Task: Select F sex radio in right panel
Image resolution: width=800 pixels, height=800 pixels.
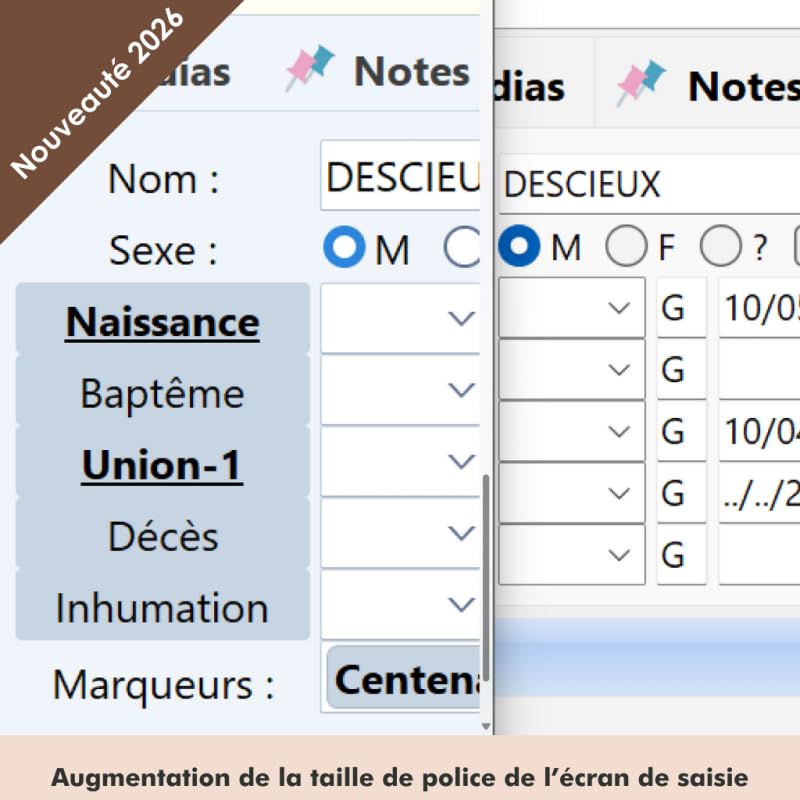Action: tap(627, 246)
